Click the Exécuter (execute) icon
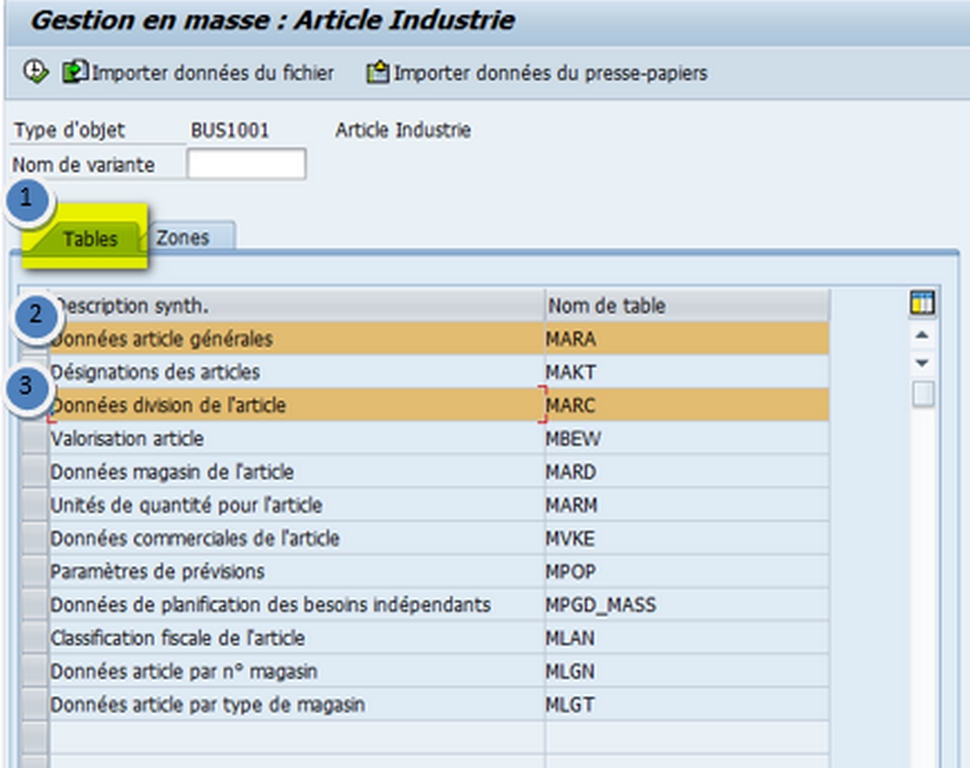Screen dimensions: 970x768 [35, 72]
